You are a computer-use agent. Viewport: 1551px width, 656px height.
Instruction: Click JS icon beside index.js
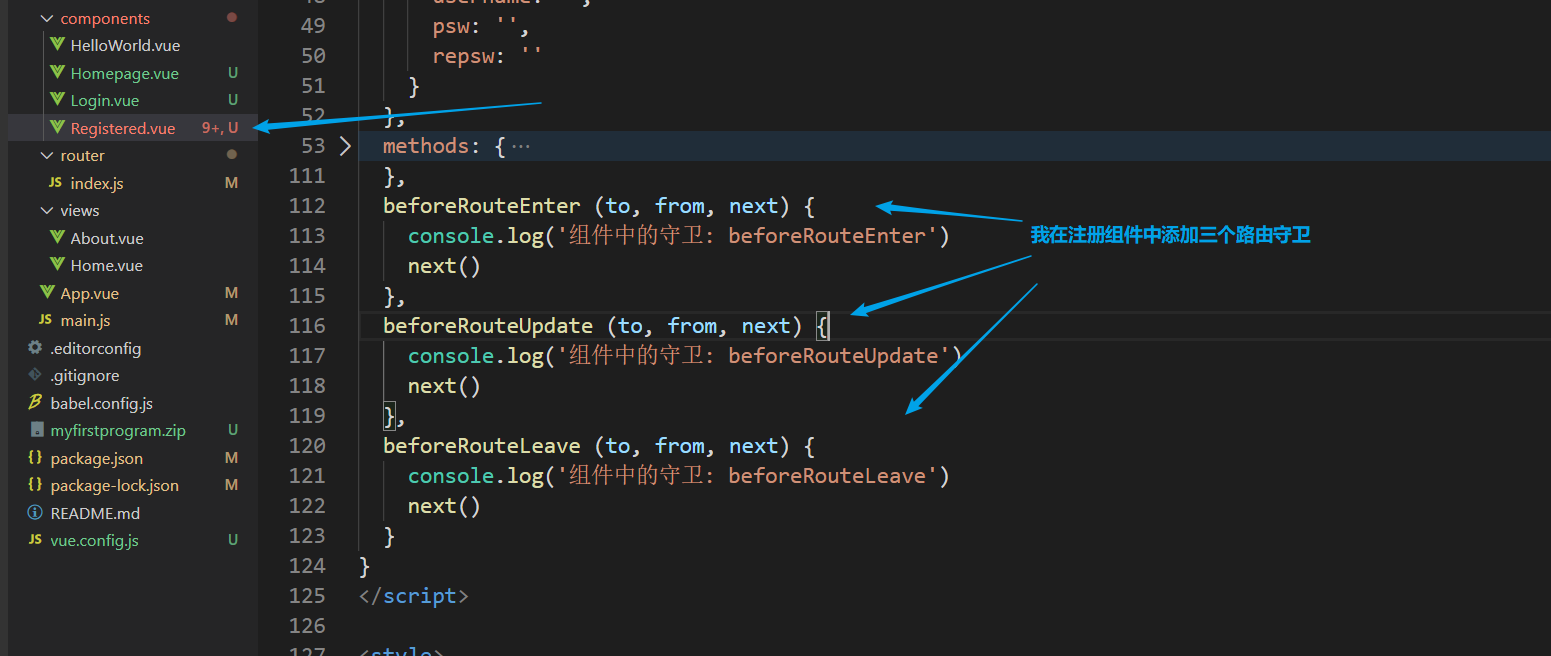coord(55,183)
